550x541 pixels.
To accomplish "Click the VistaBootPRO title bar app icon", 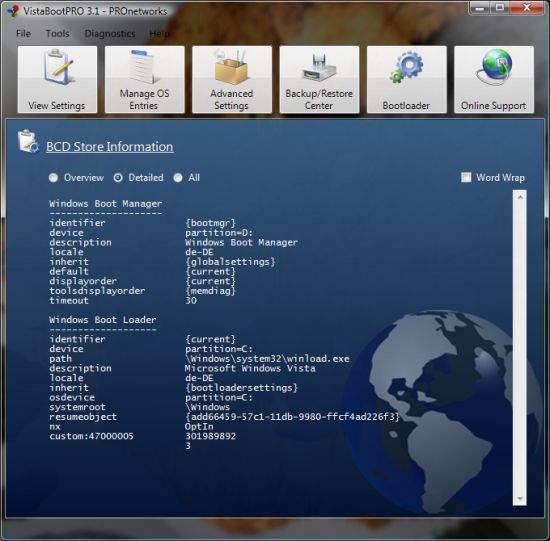I will (x=13, y=11).
